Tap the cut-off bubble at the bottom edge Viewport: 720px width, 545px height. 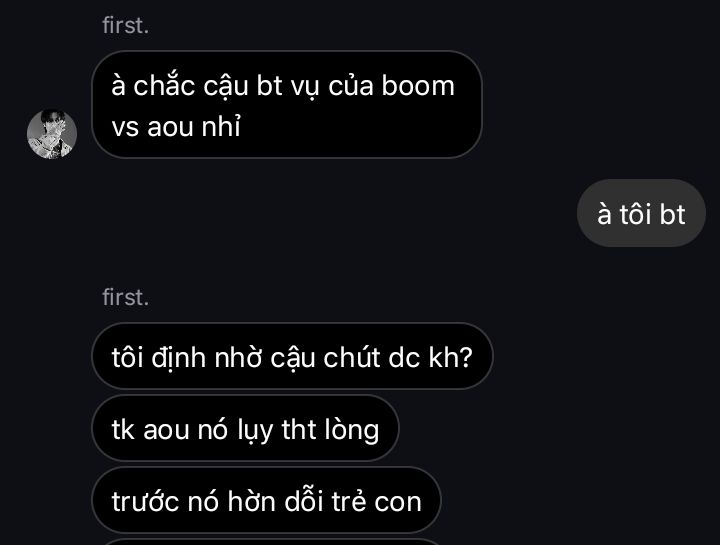click(x=271, y=542)
